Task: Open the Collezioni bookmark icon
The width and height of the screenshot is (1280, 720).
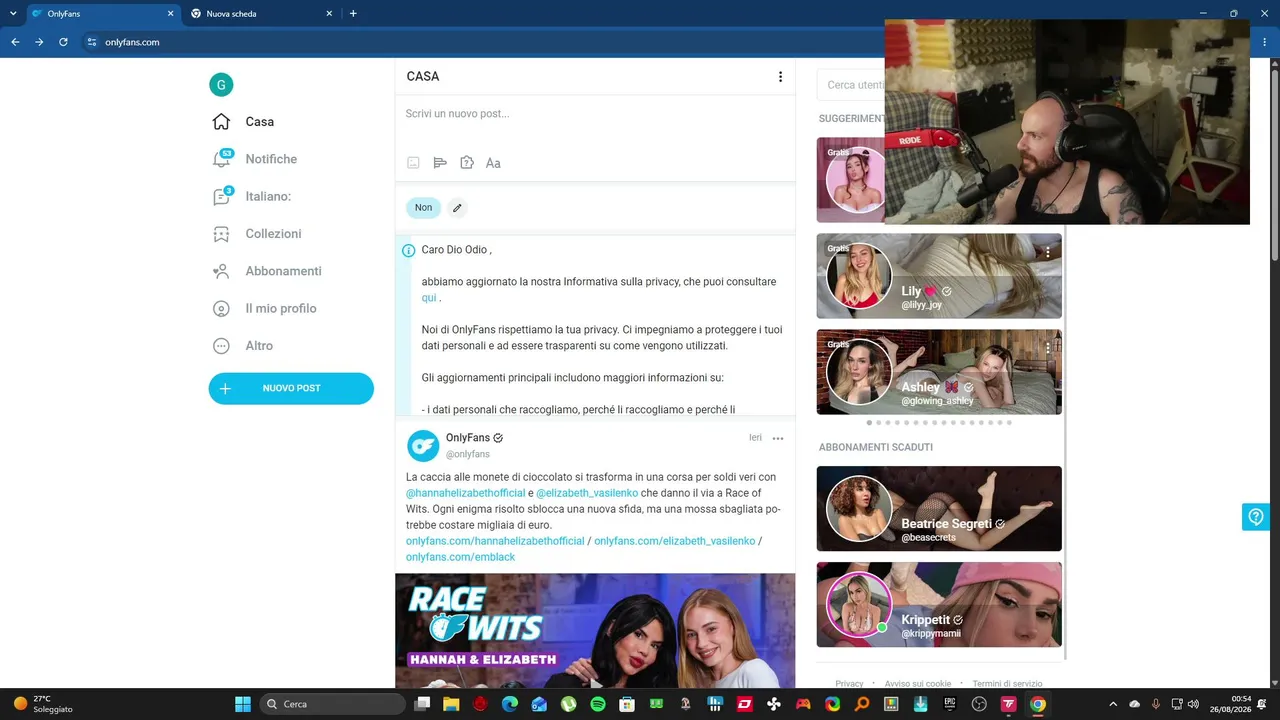Action: click(x=221, y=234)
